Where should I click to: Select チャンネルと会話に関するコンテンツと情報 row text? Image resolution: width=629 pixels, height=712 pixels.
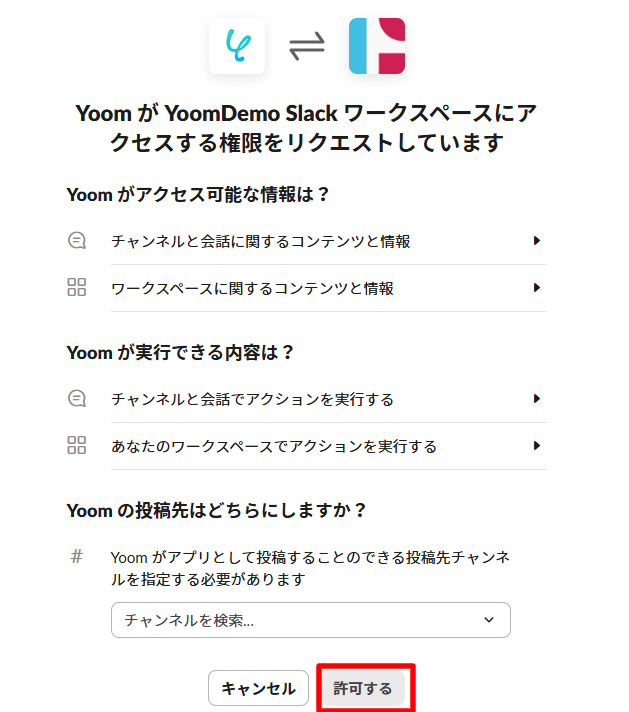pyautogui.click(x=261, y=241)
